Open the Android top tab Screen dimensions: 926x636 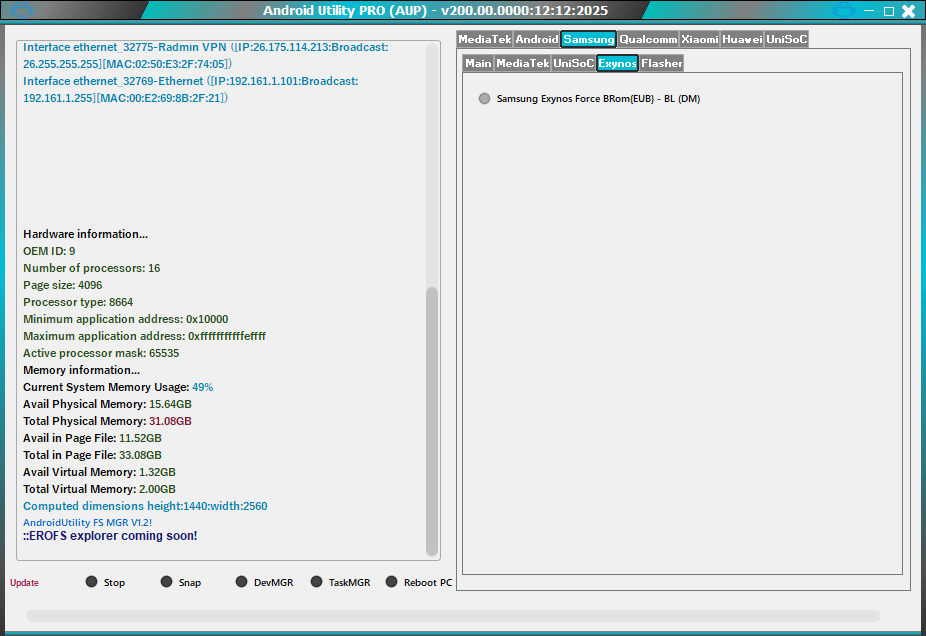coord(537,39)
